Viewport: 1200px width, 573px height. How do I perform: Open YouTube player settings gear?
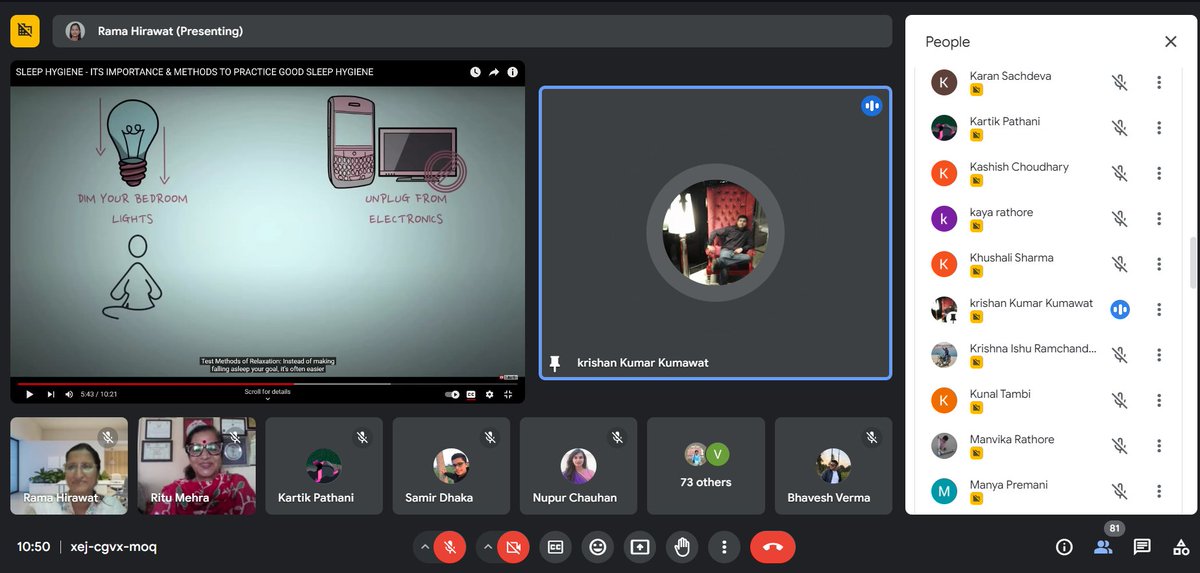coord(489,394)
